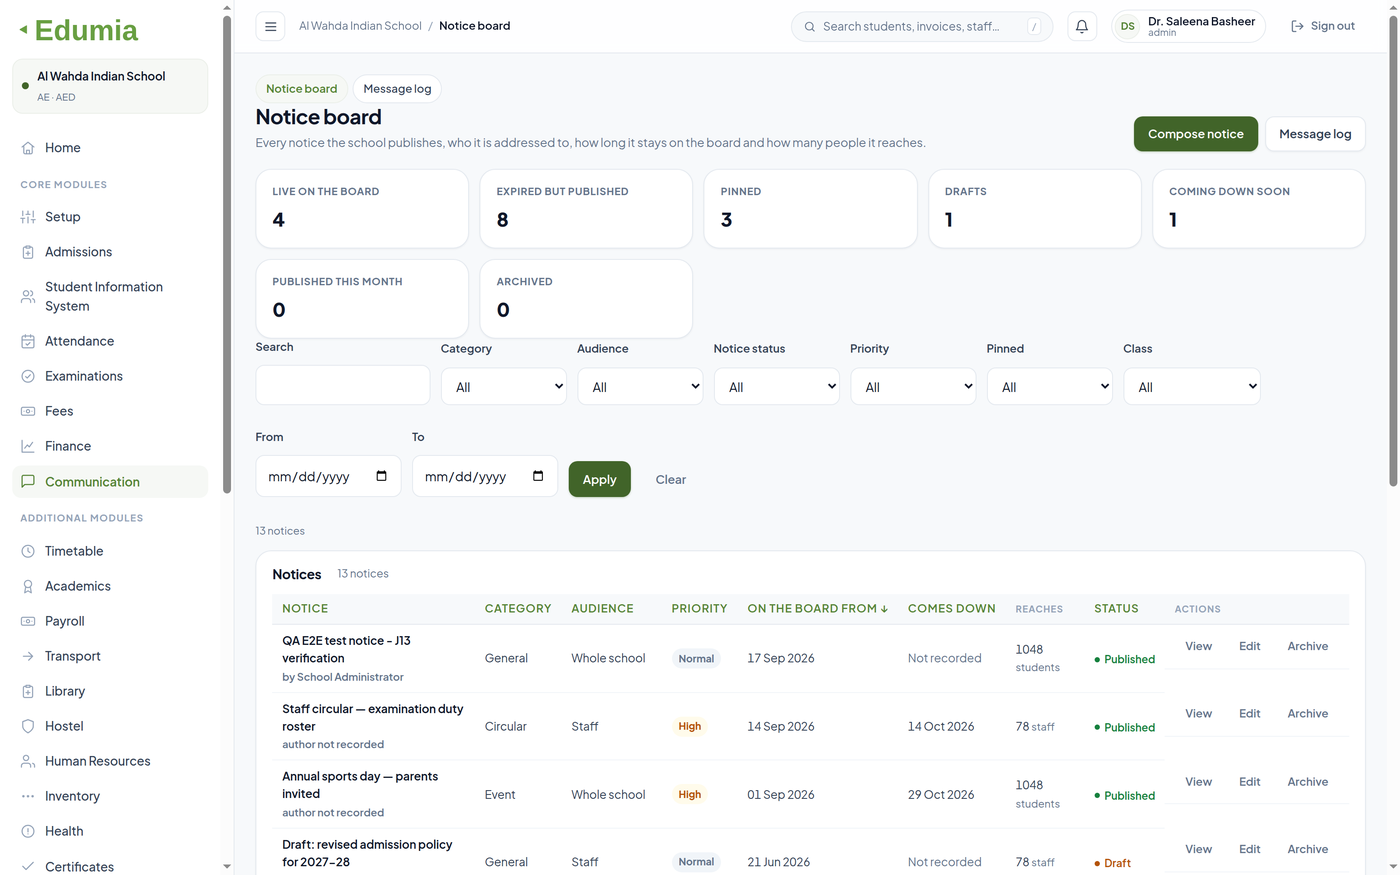Switch to the Message log tab
1400x875 pixels.
coord(397,89)
